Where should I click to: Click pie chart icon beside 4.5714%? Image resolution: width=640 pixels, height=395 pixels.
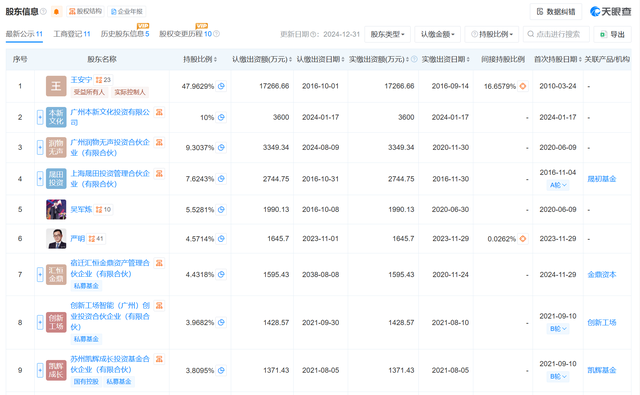pyautogui.click(x=221, y=239)
